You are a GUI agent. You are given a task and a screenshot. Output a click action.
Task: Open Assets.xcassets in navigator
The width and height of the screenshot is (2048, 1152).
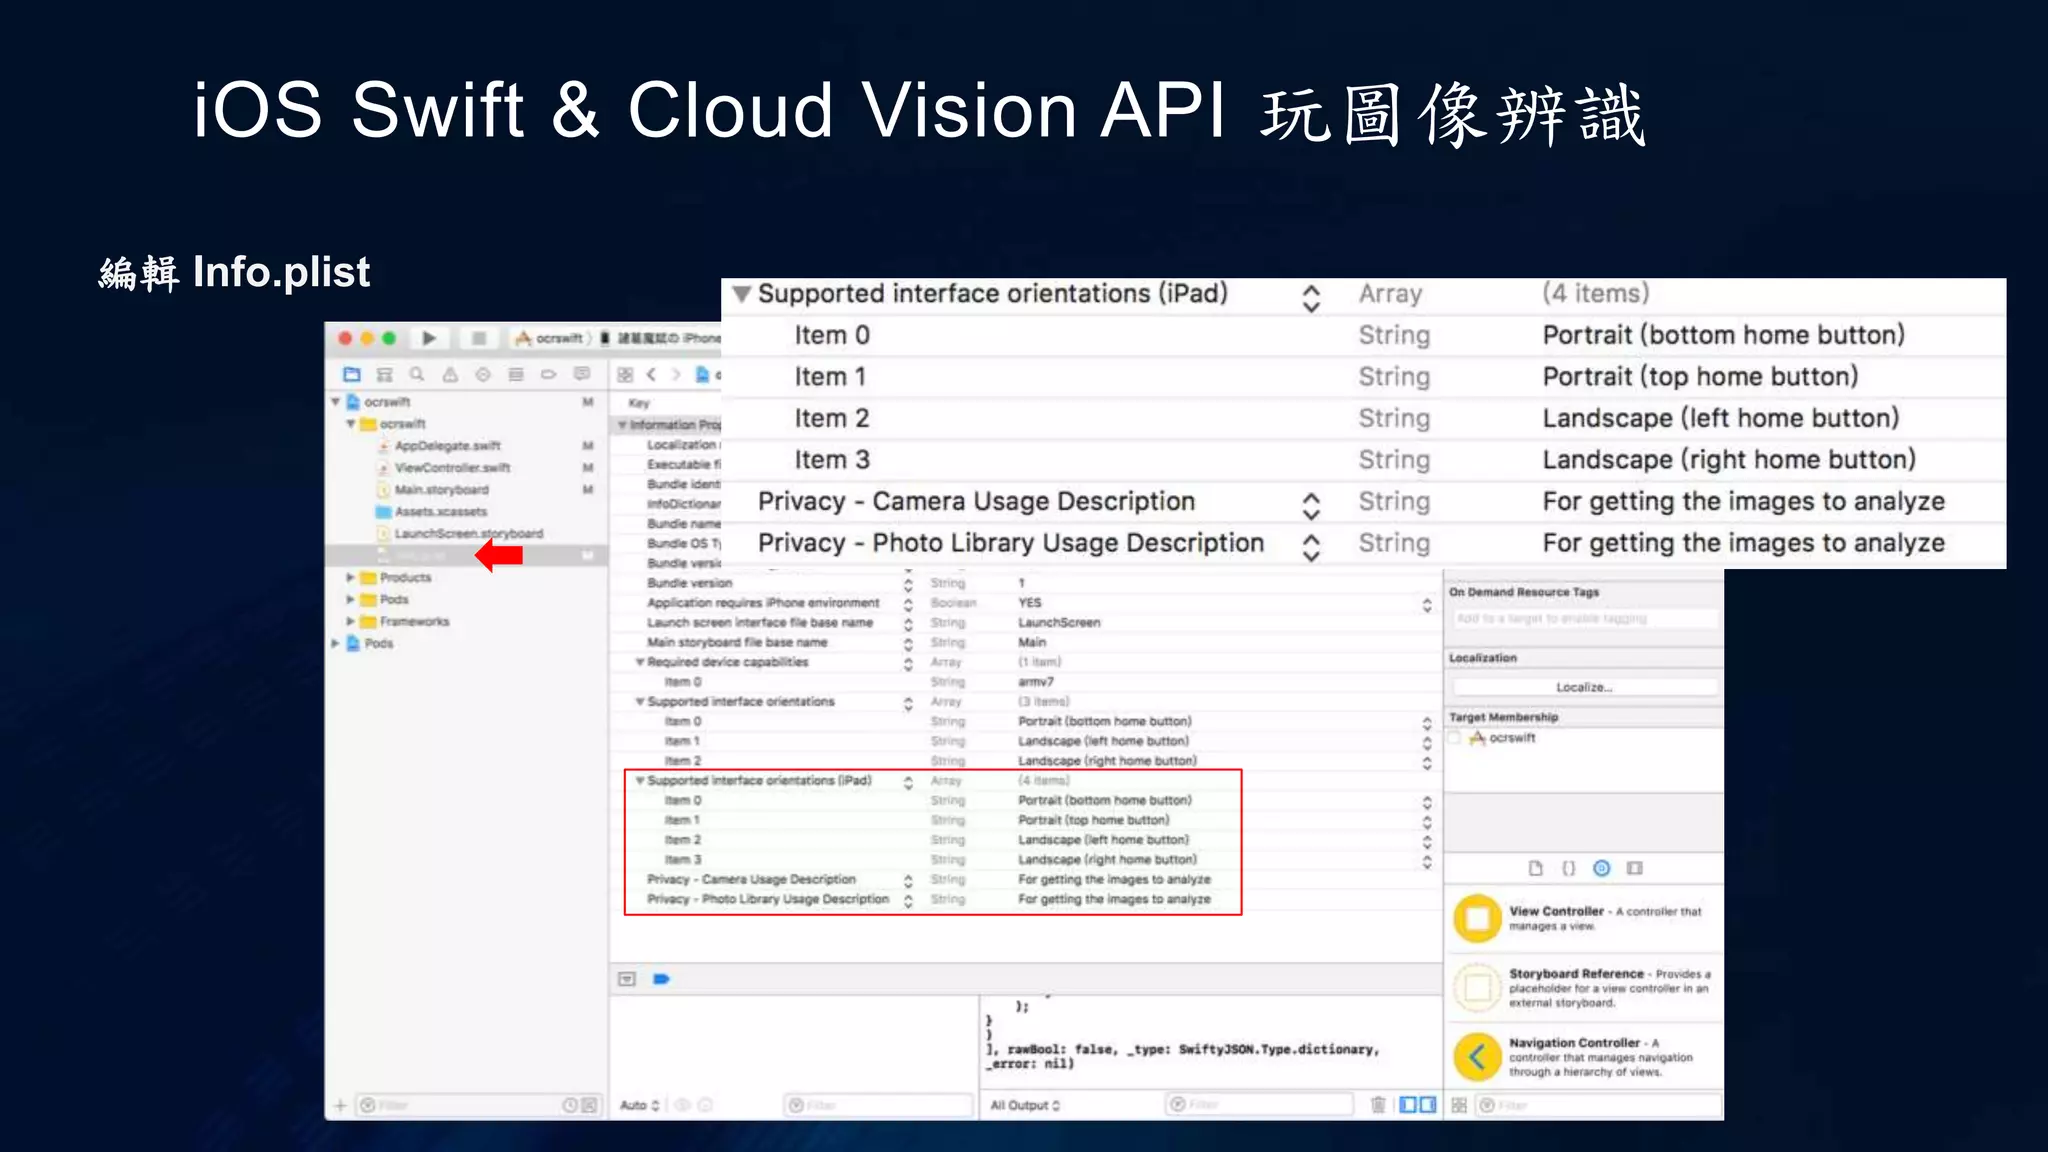pos(440,512)
